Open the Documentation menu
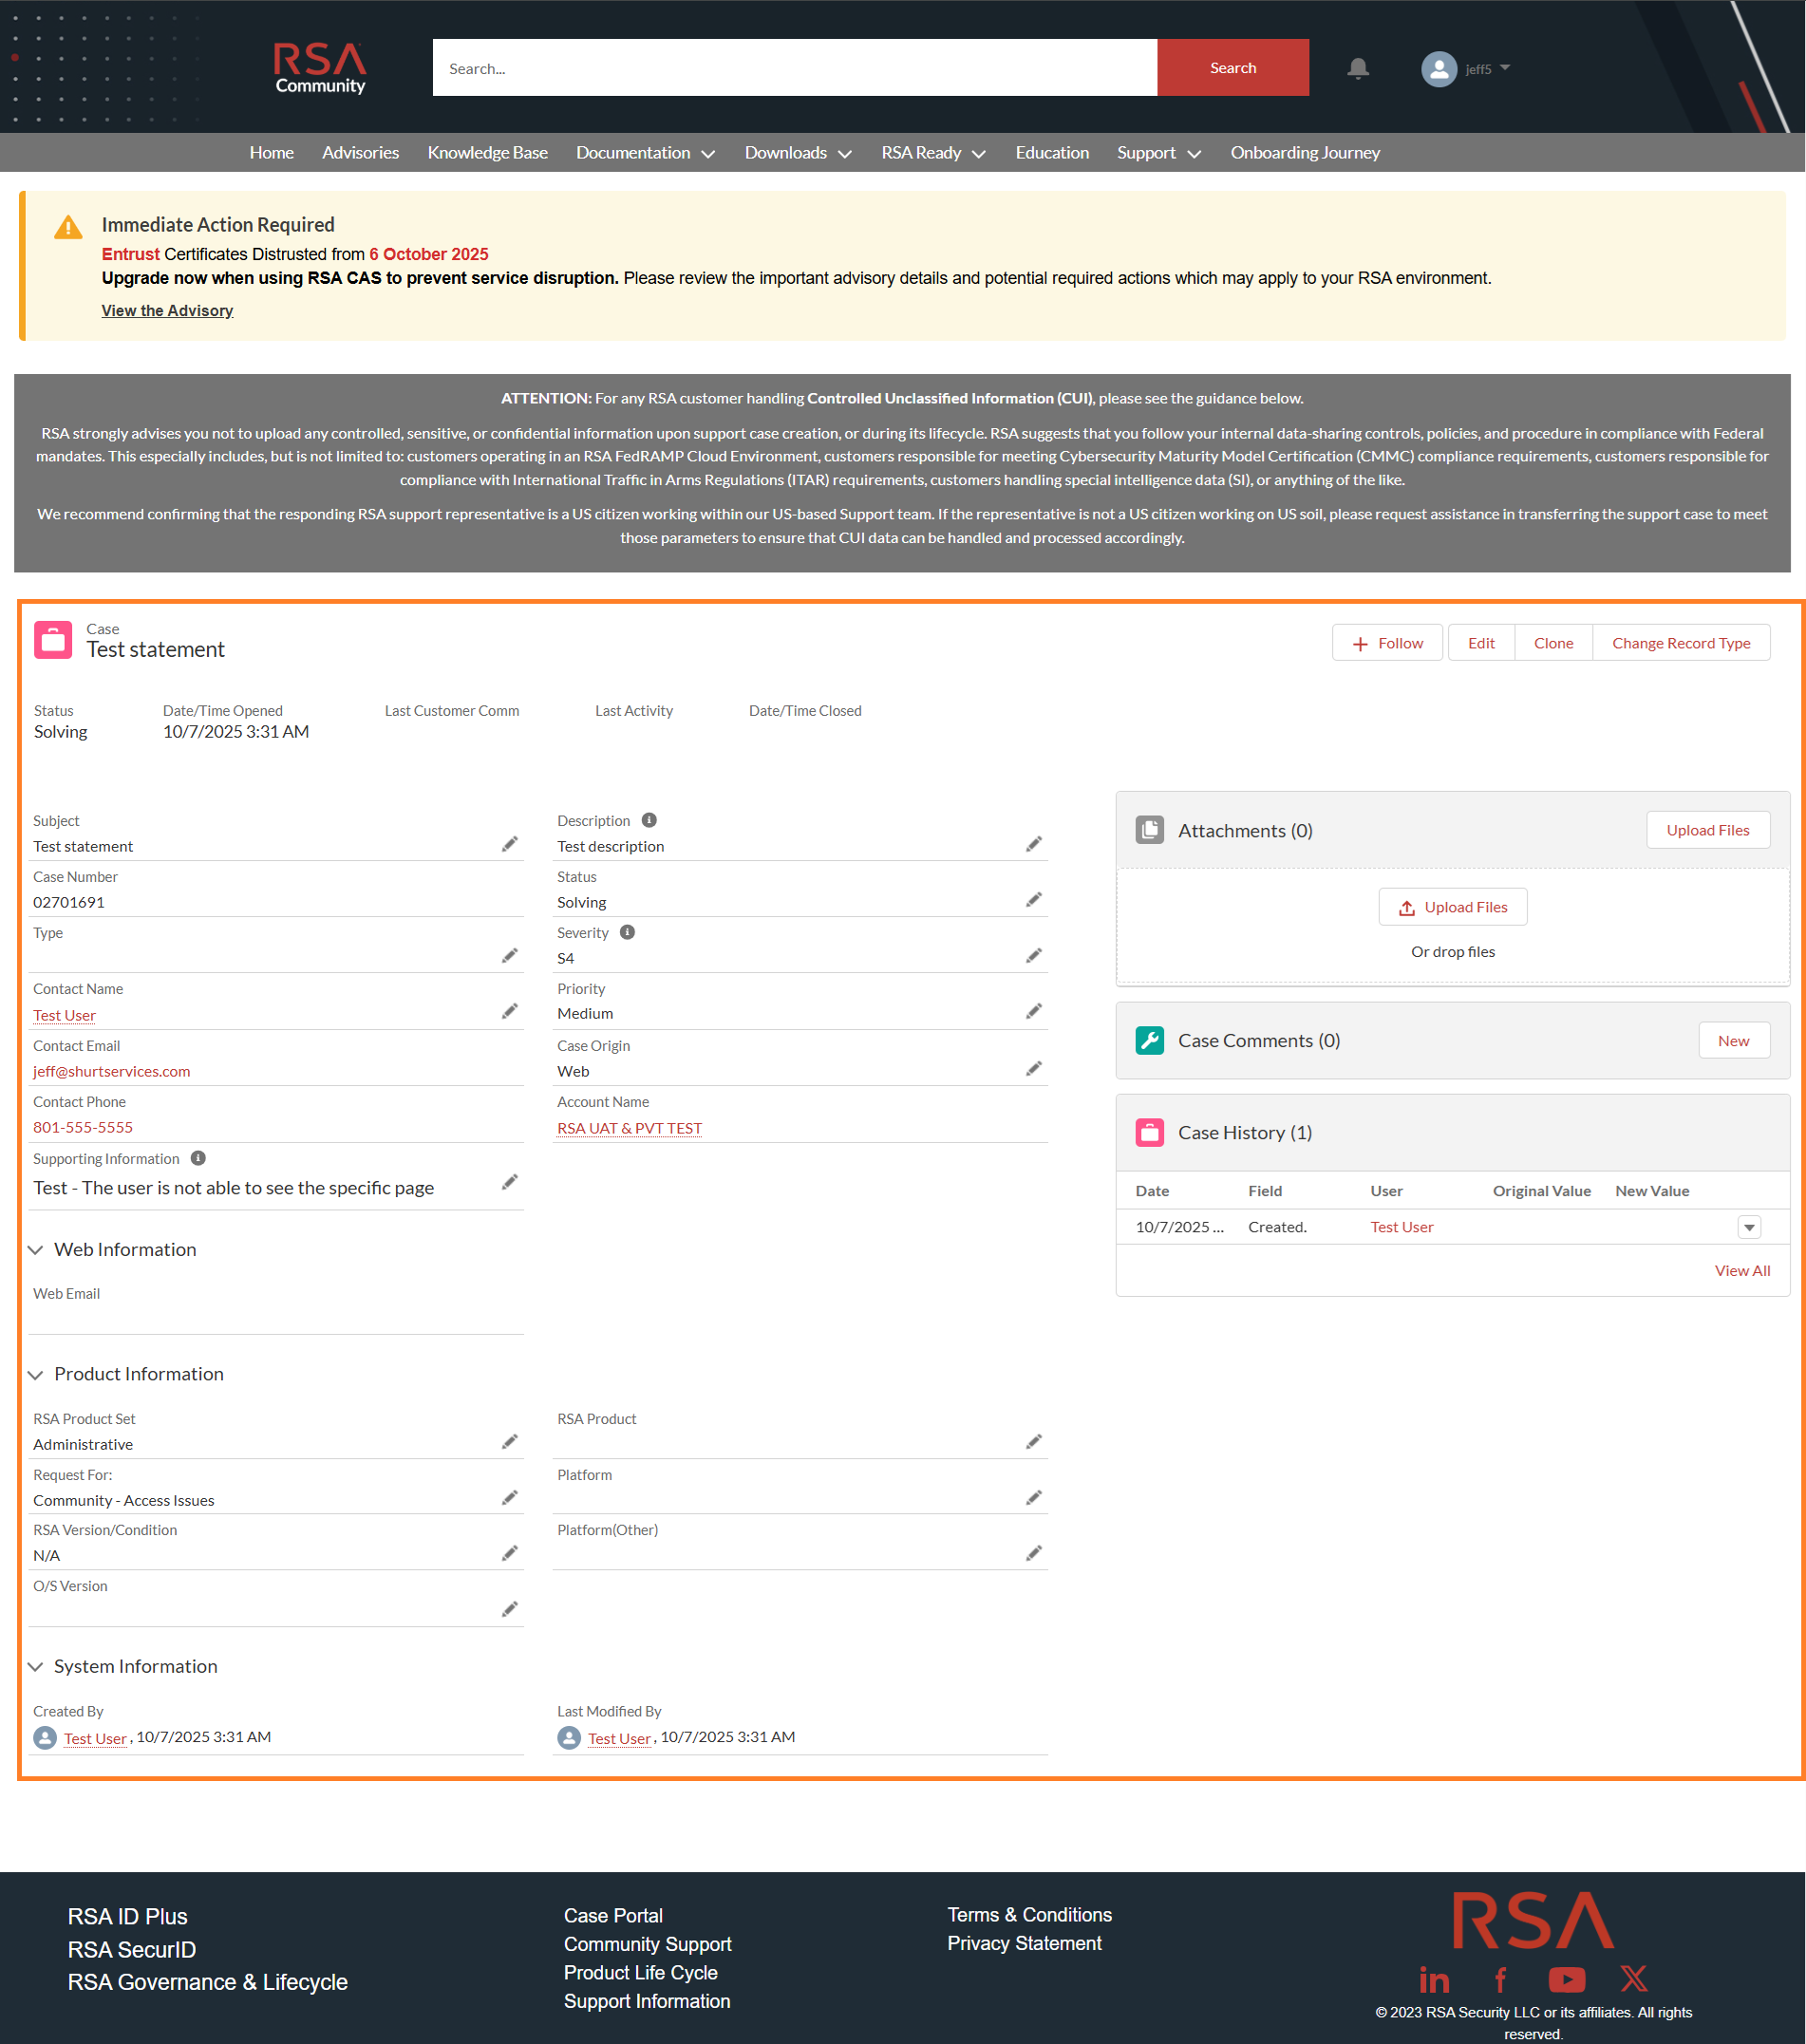 [645, 153]
